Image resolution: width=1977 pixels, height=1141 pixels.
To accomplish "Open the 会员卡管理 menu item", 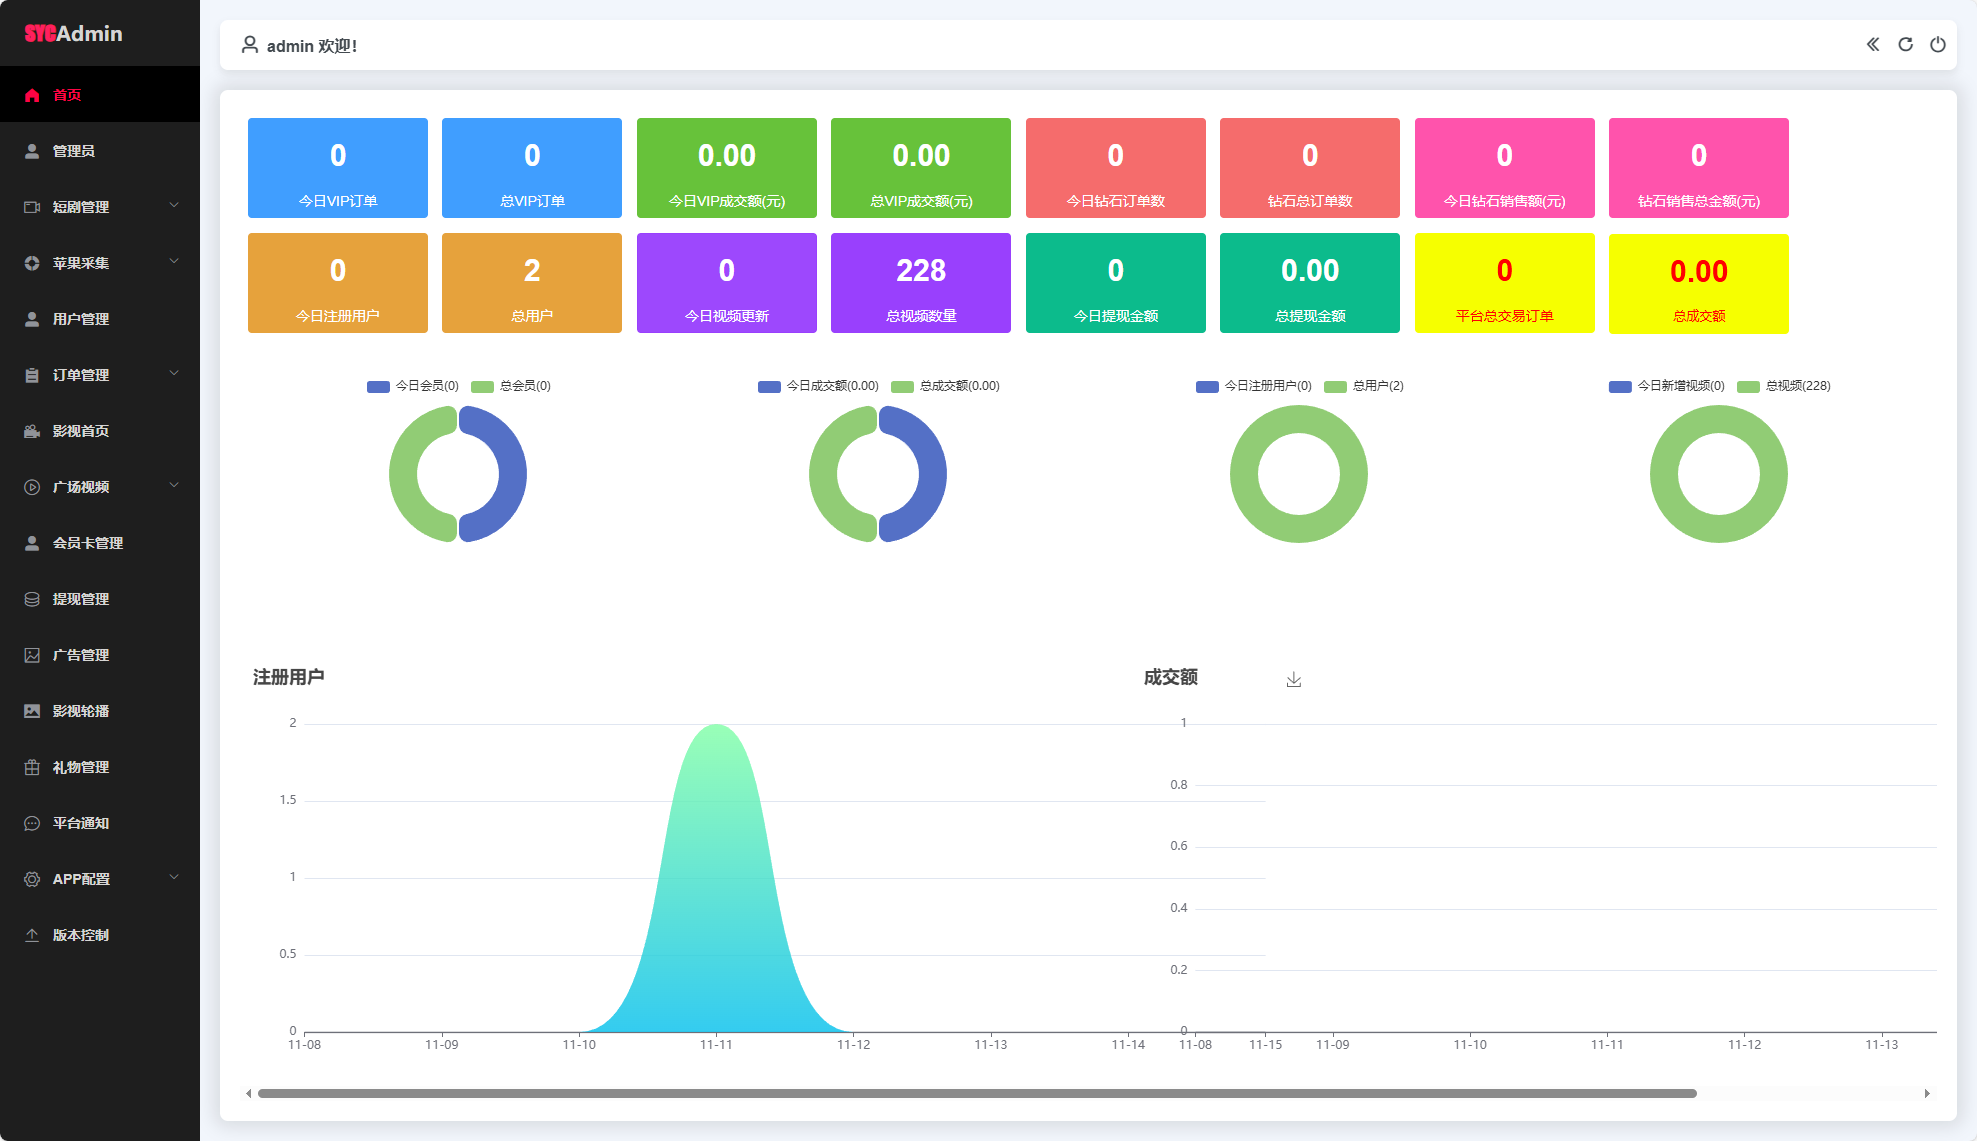I will [88, 543].
